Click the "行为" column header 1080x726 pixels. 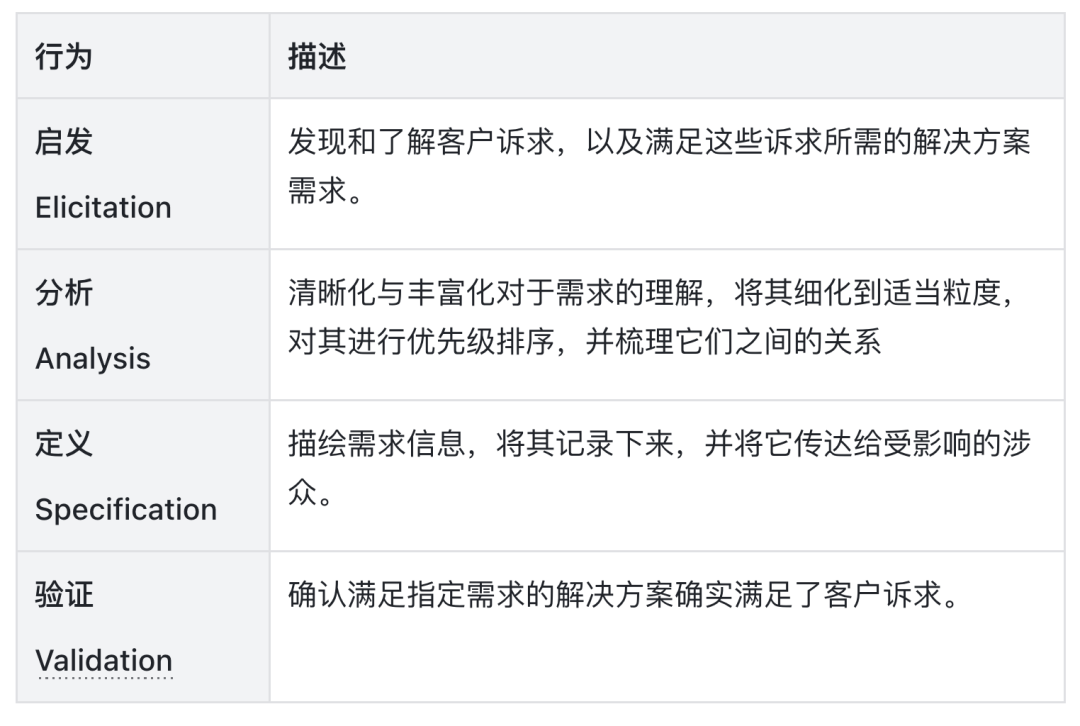coord(64,57)
